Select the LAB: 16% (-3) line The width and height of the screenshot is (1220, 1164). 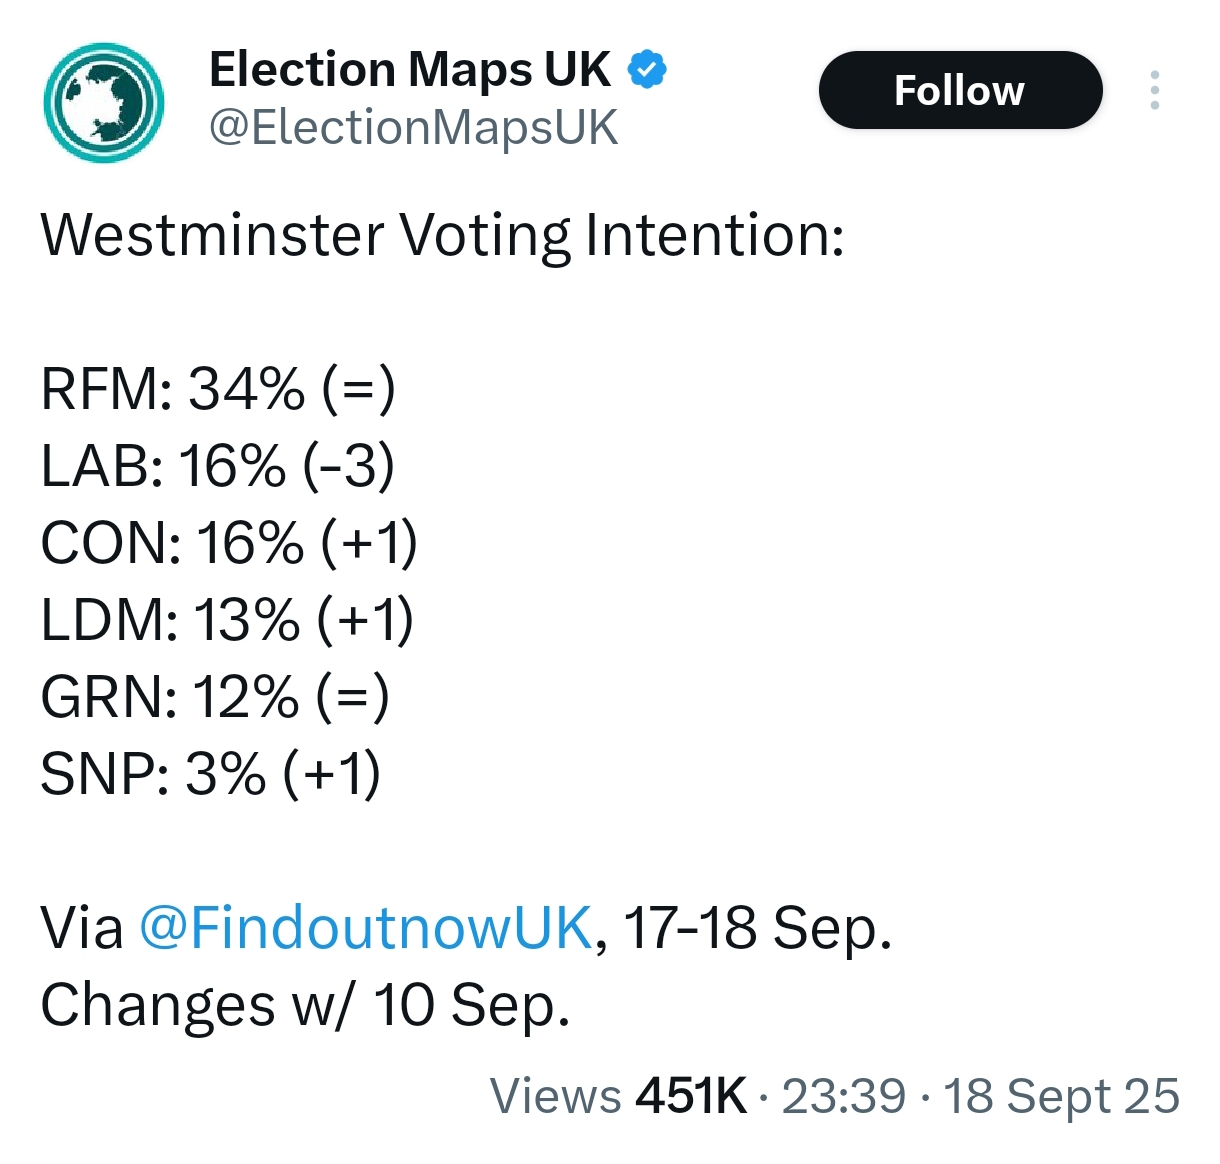218,466
